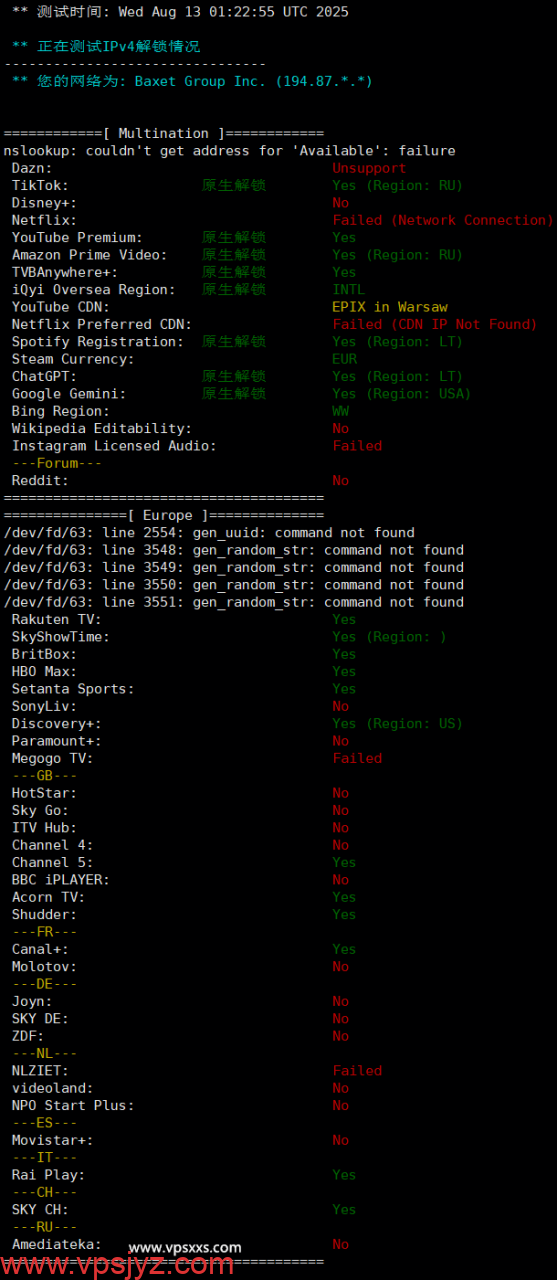Viewport: 557px width, 1280px height.
Task: Click the 'ChatGPT:' label
Action: click(x=44, y=376)
